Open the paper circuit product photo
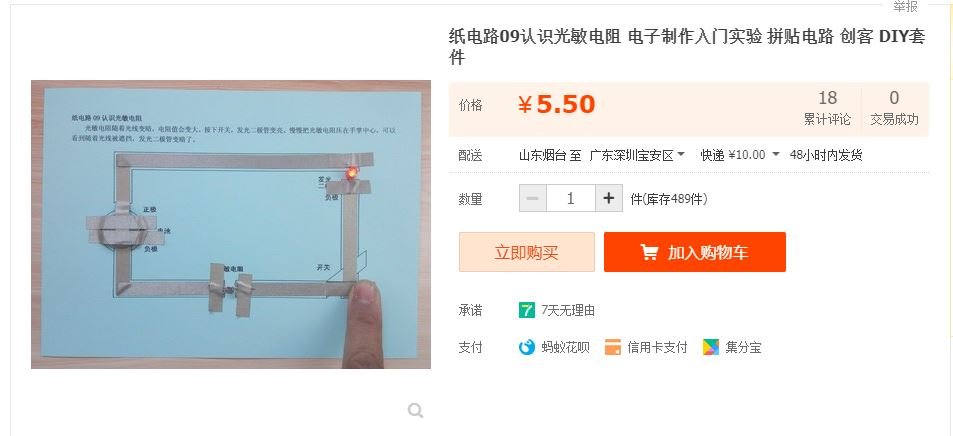The image size is (953, 436). pyautogui.click(x=231, y=224)
